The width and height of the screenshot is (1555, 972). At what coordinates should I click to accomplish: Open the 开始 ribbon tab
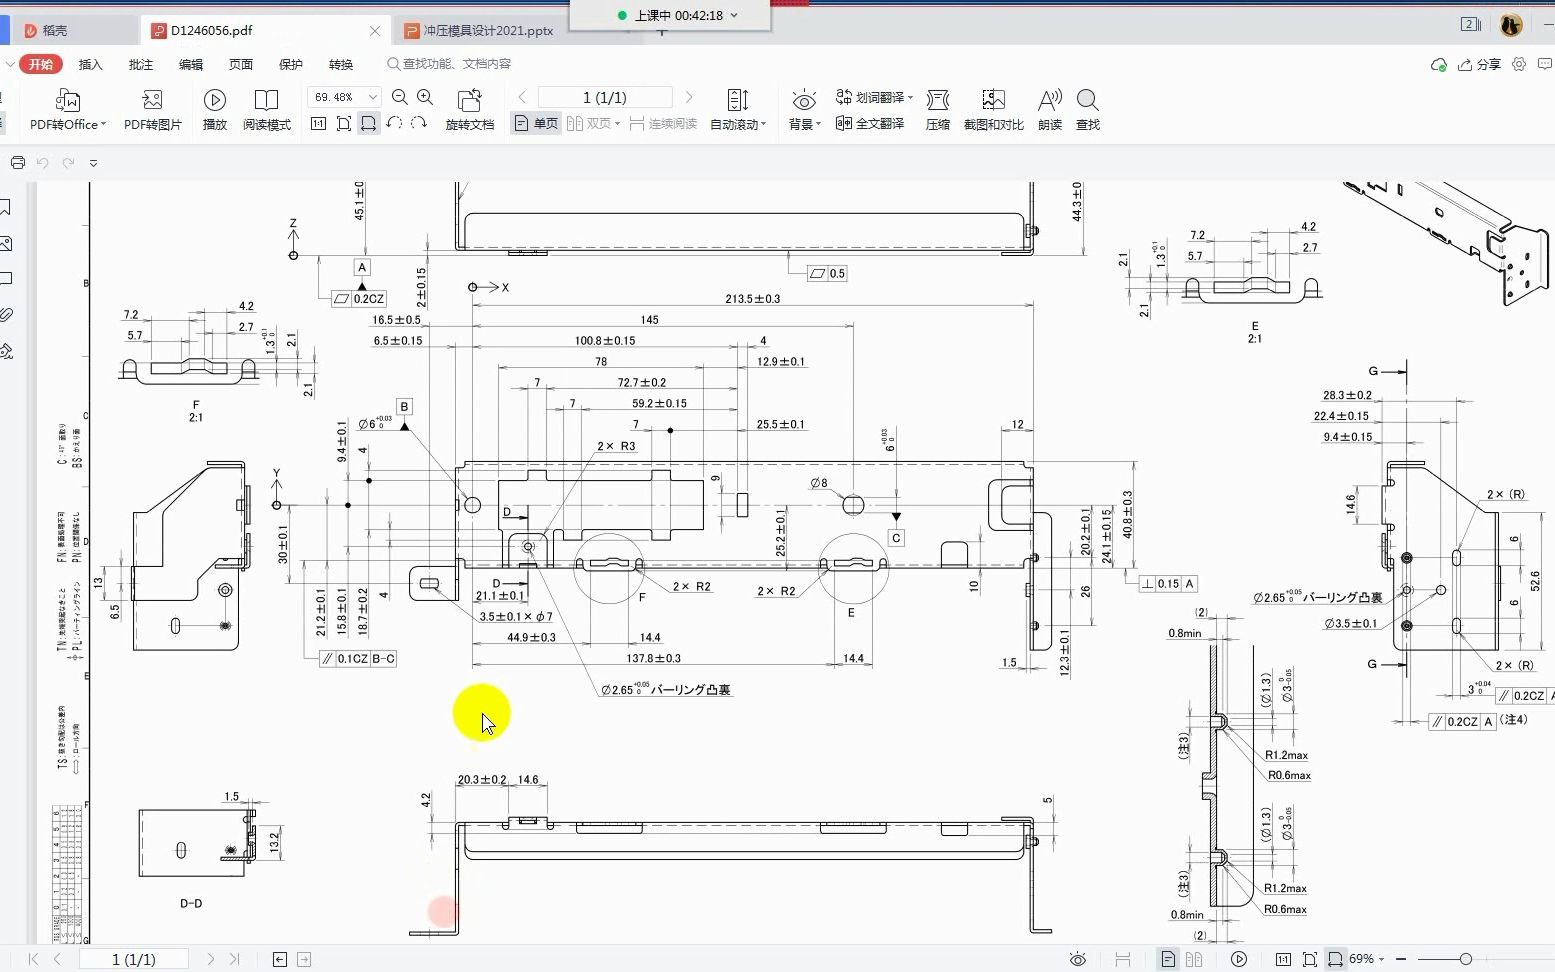40,64
